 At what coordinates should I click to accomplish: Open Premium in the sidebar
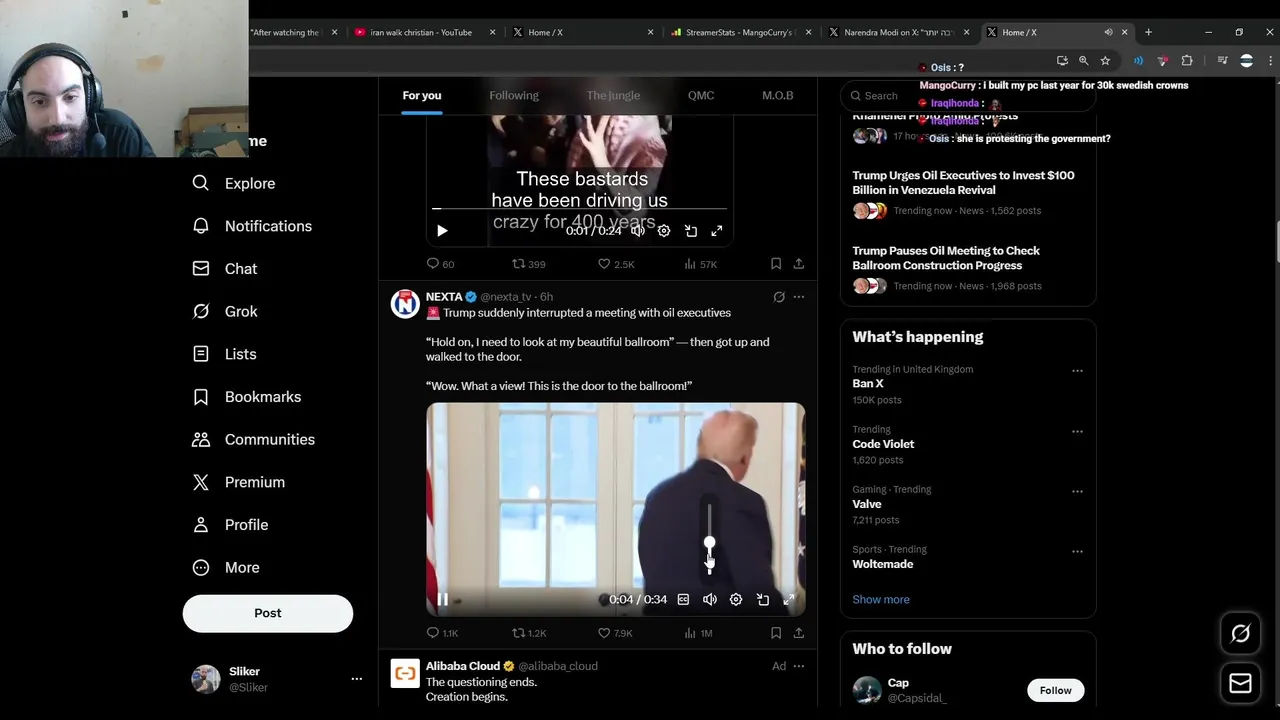click(239, 482)
